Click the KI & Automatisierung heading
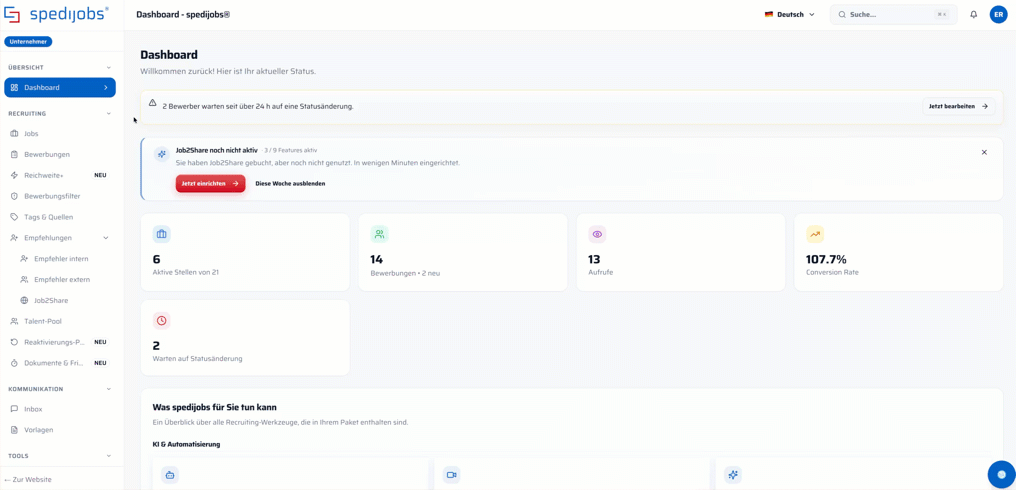Viewport: 1016px width, 490px height. click(186, 445)
